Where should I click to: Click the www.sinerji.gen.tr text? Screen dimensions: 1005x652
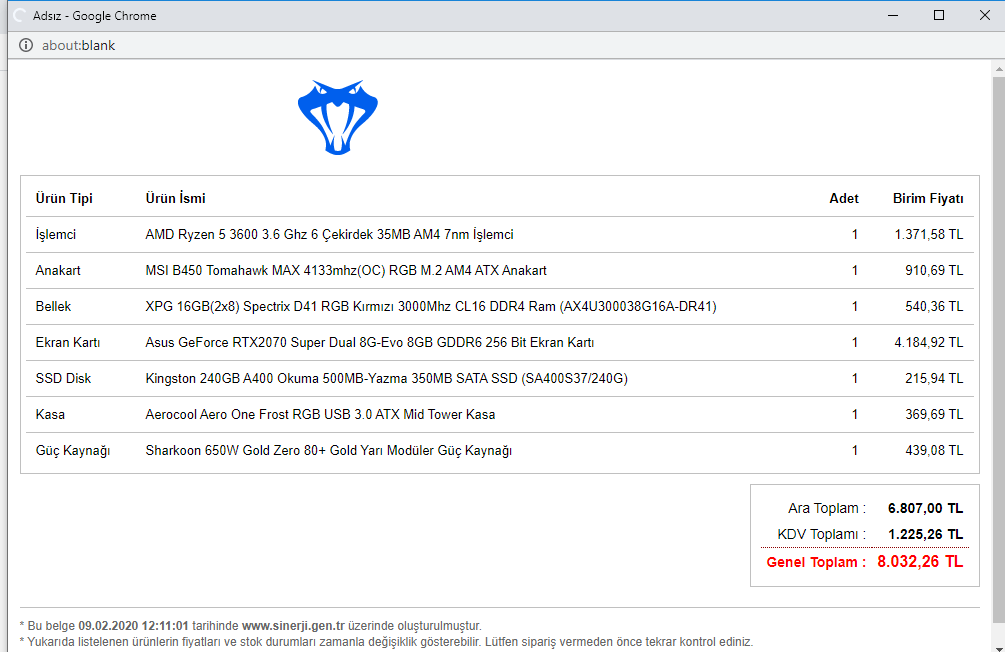tap(293, 626)
